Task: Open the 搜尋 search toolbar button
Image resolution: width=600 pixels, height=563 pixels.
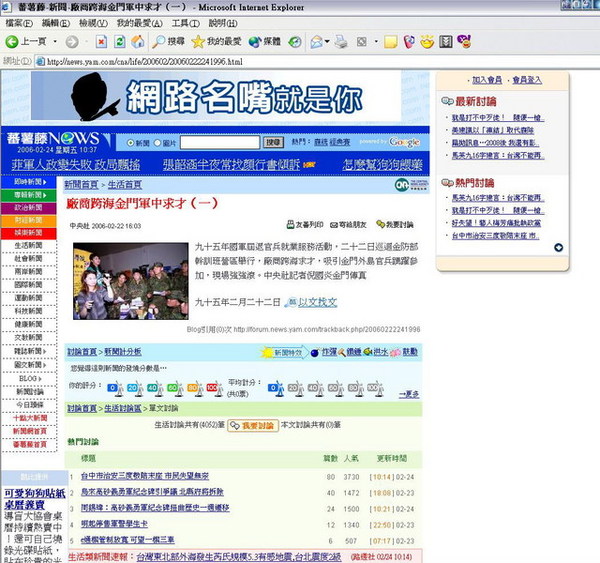Action: 168,42
